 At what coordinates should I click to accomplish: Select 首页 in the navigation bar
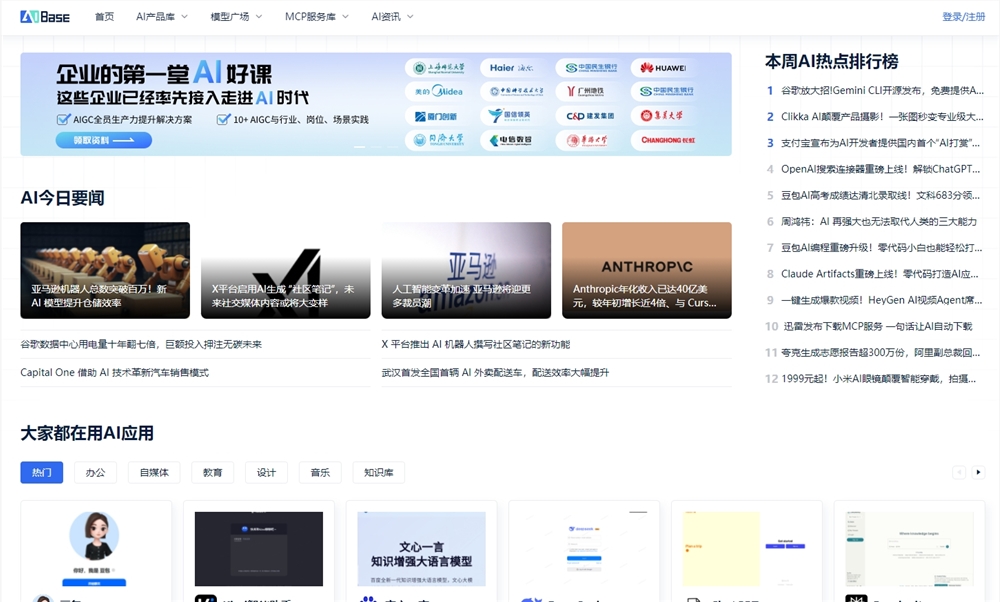click(x=103, y=16)
